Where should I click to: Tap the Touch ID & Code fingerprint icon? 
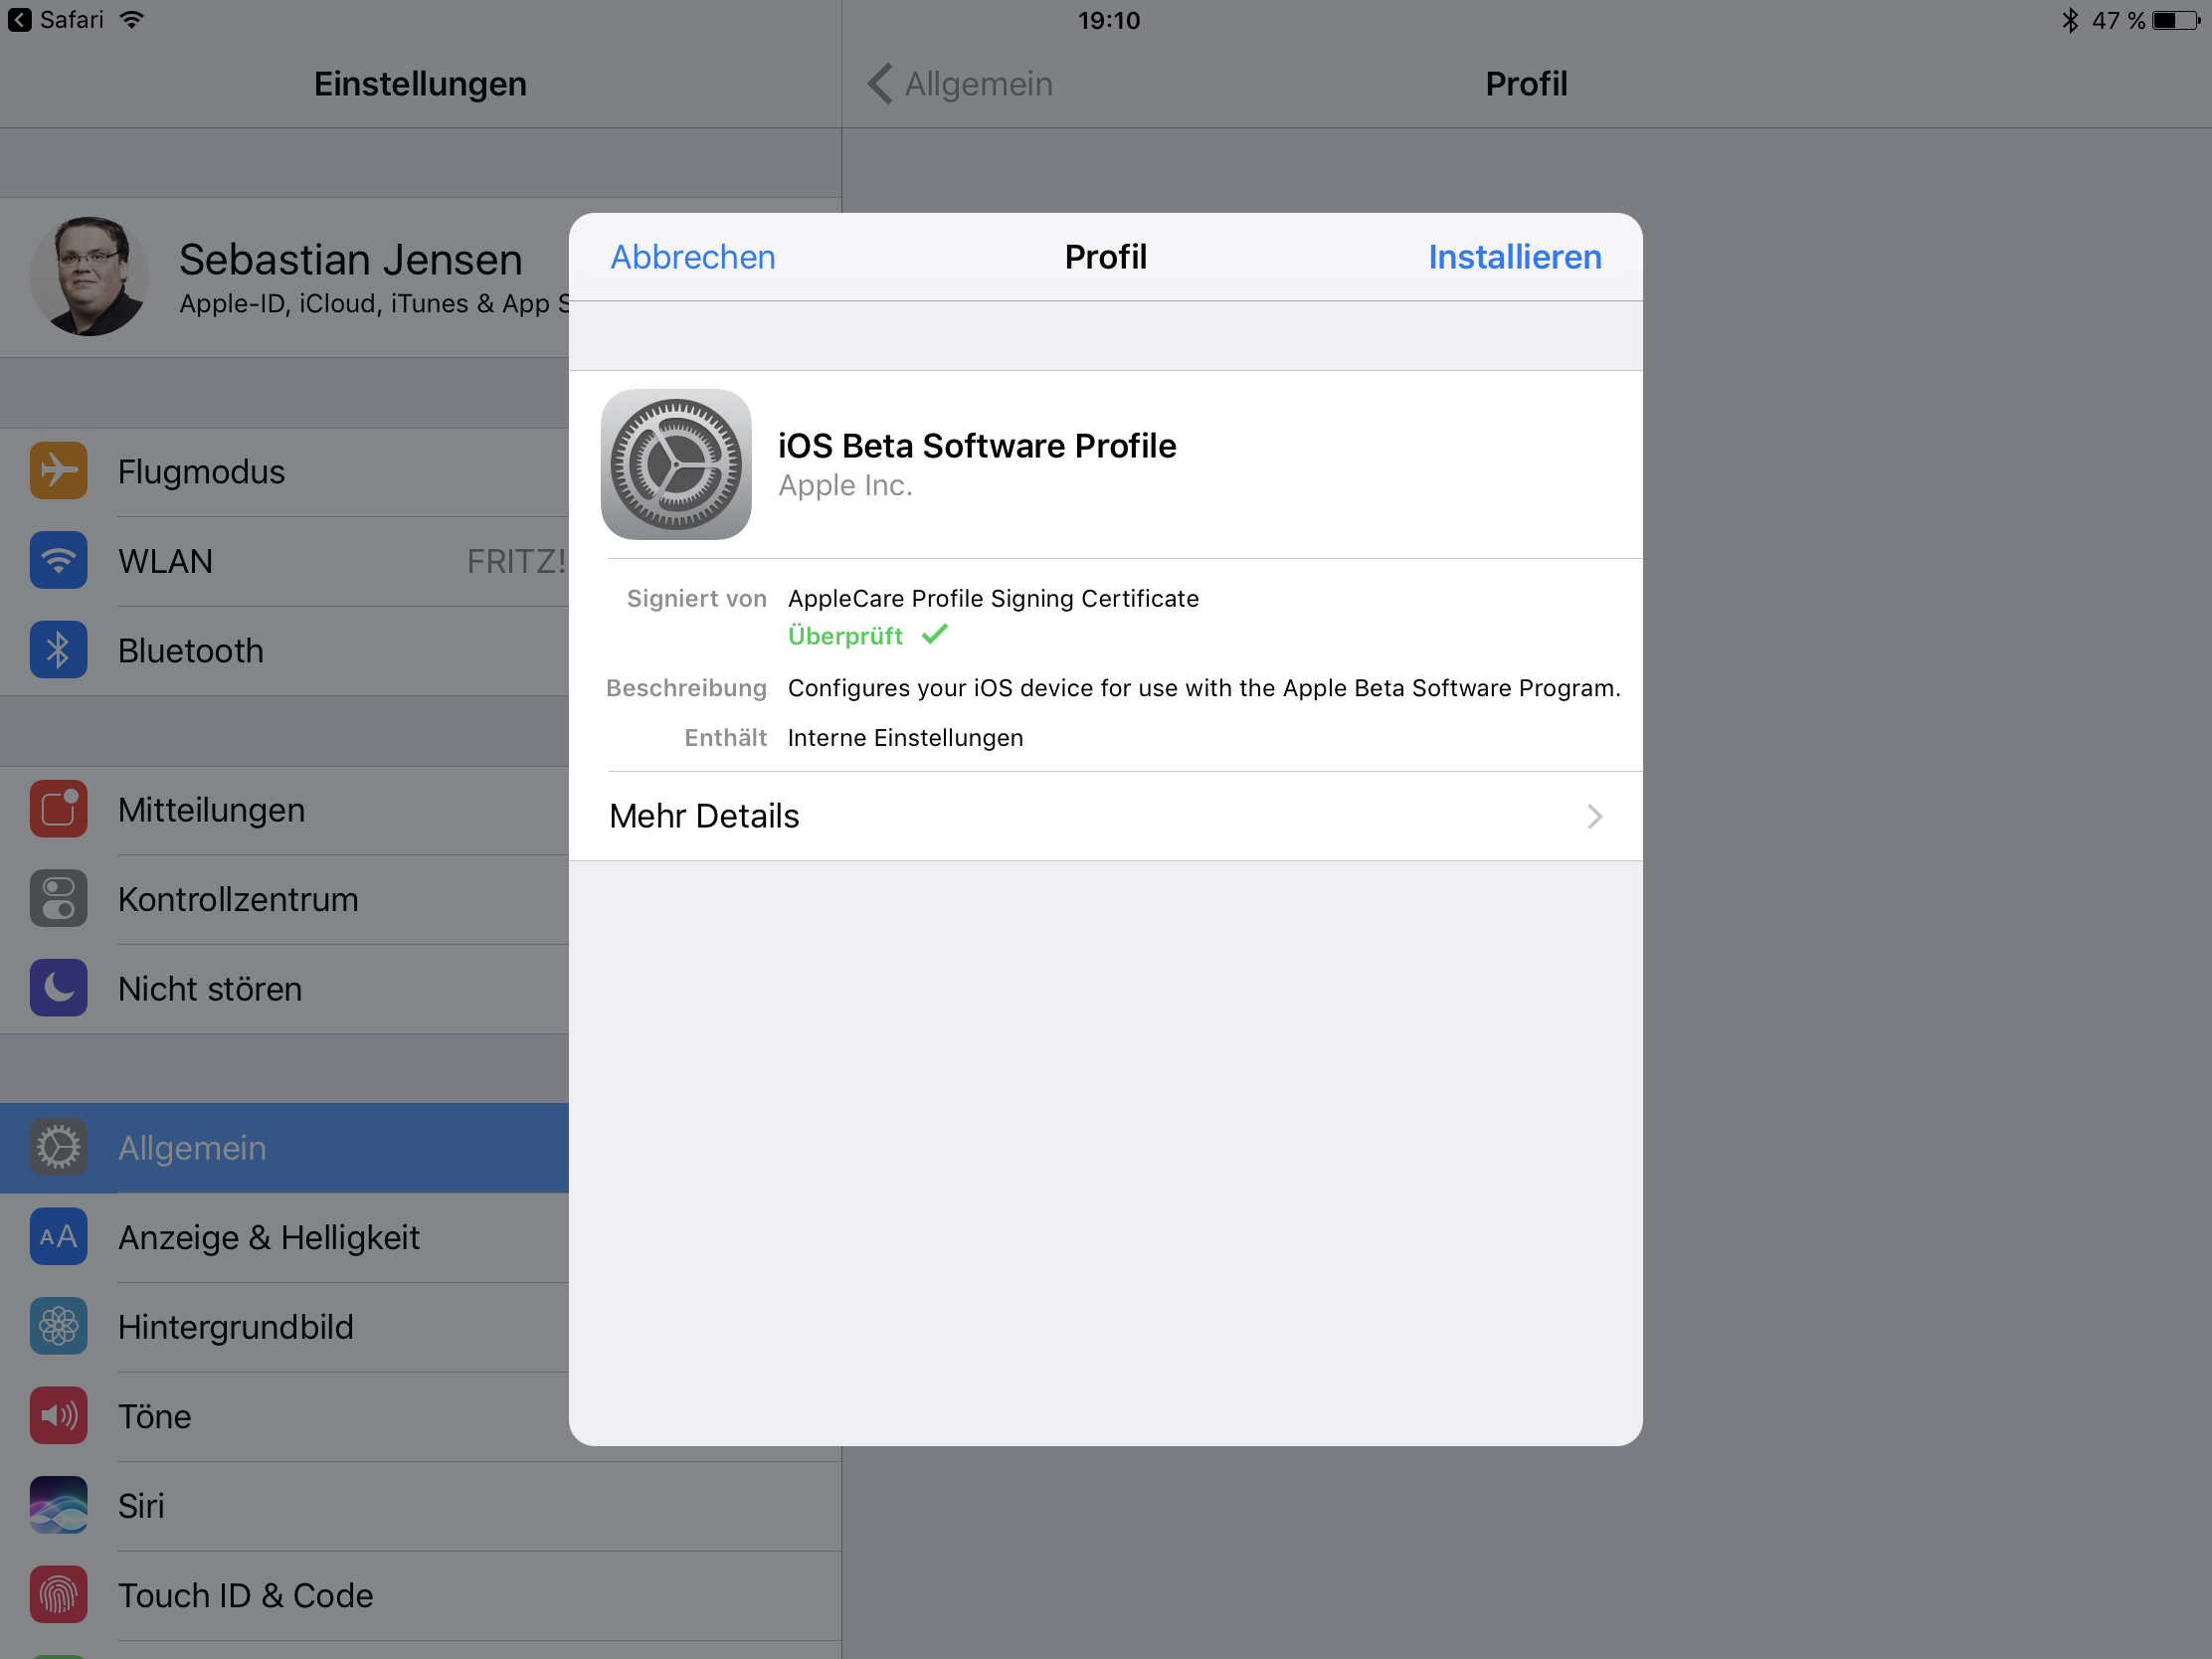[x=58, y=1595]
